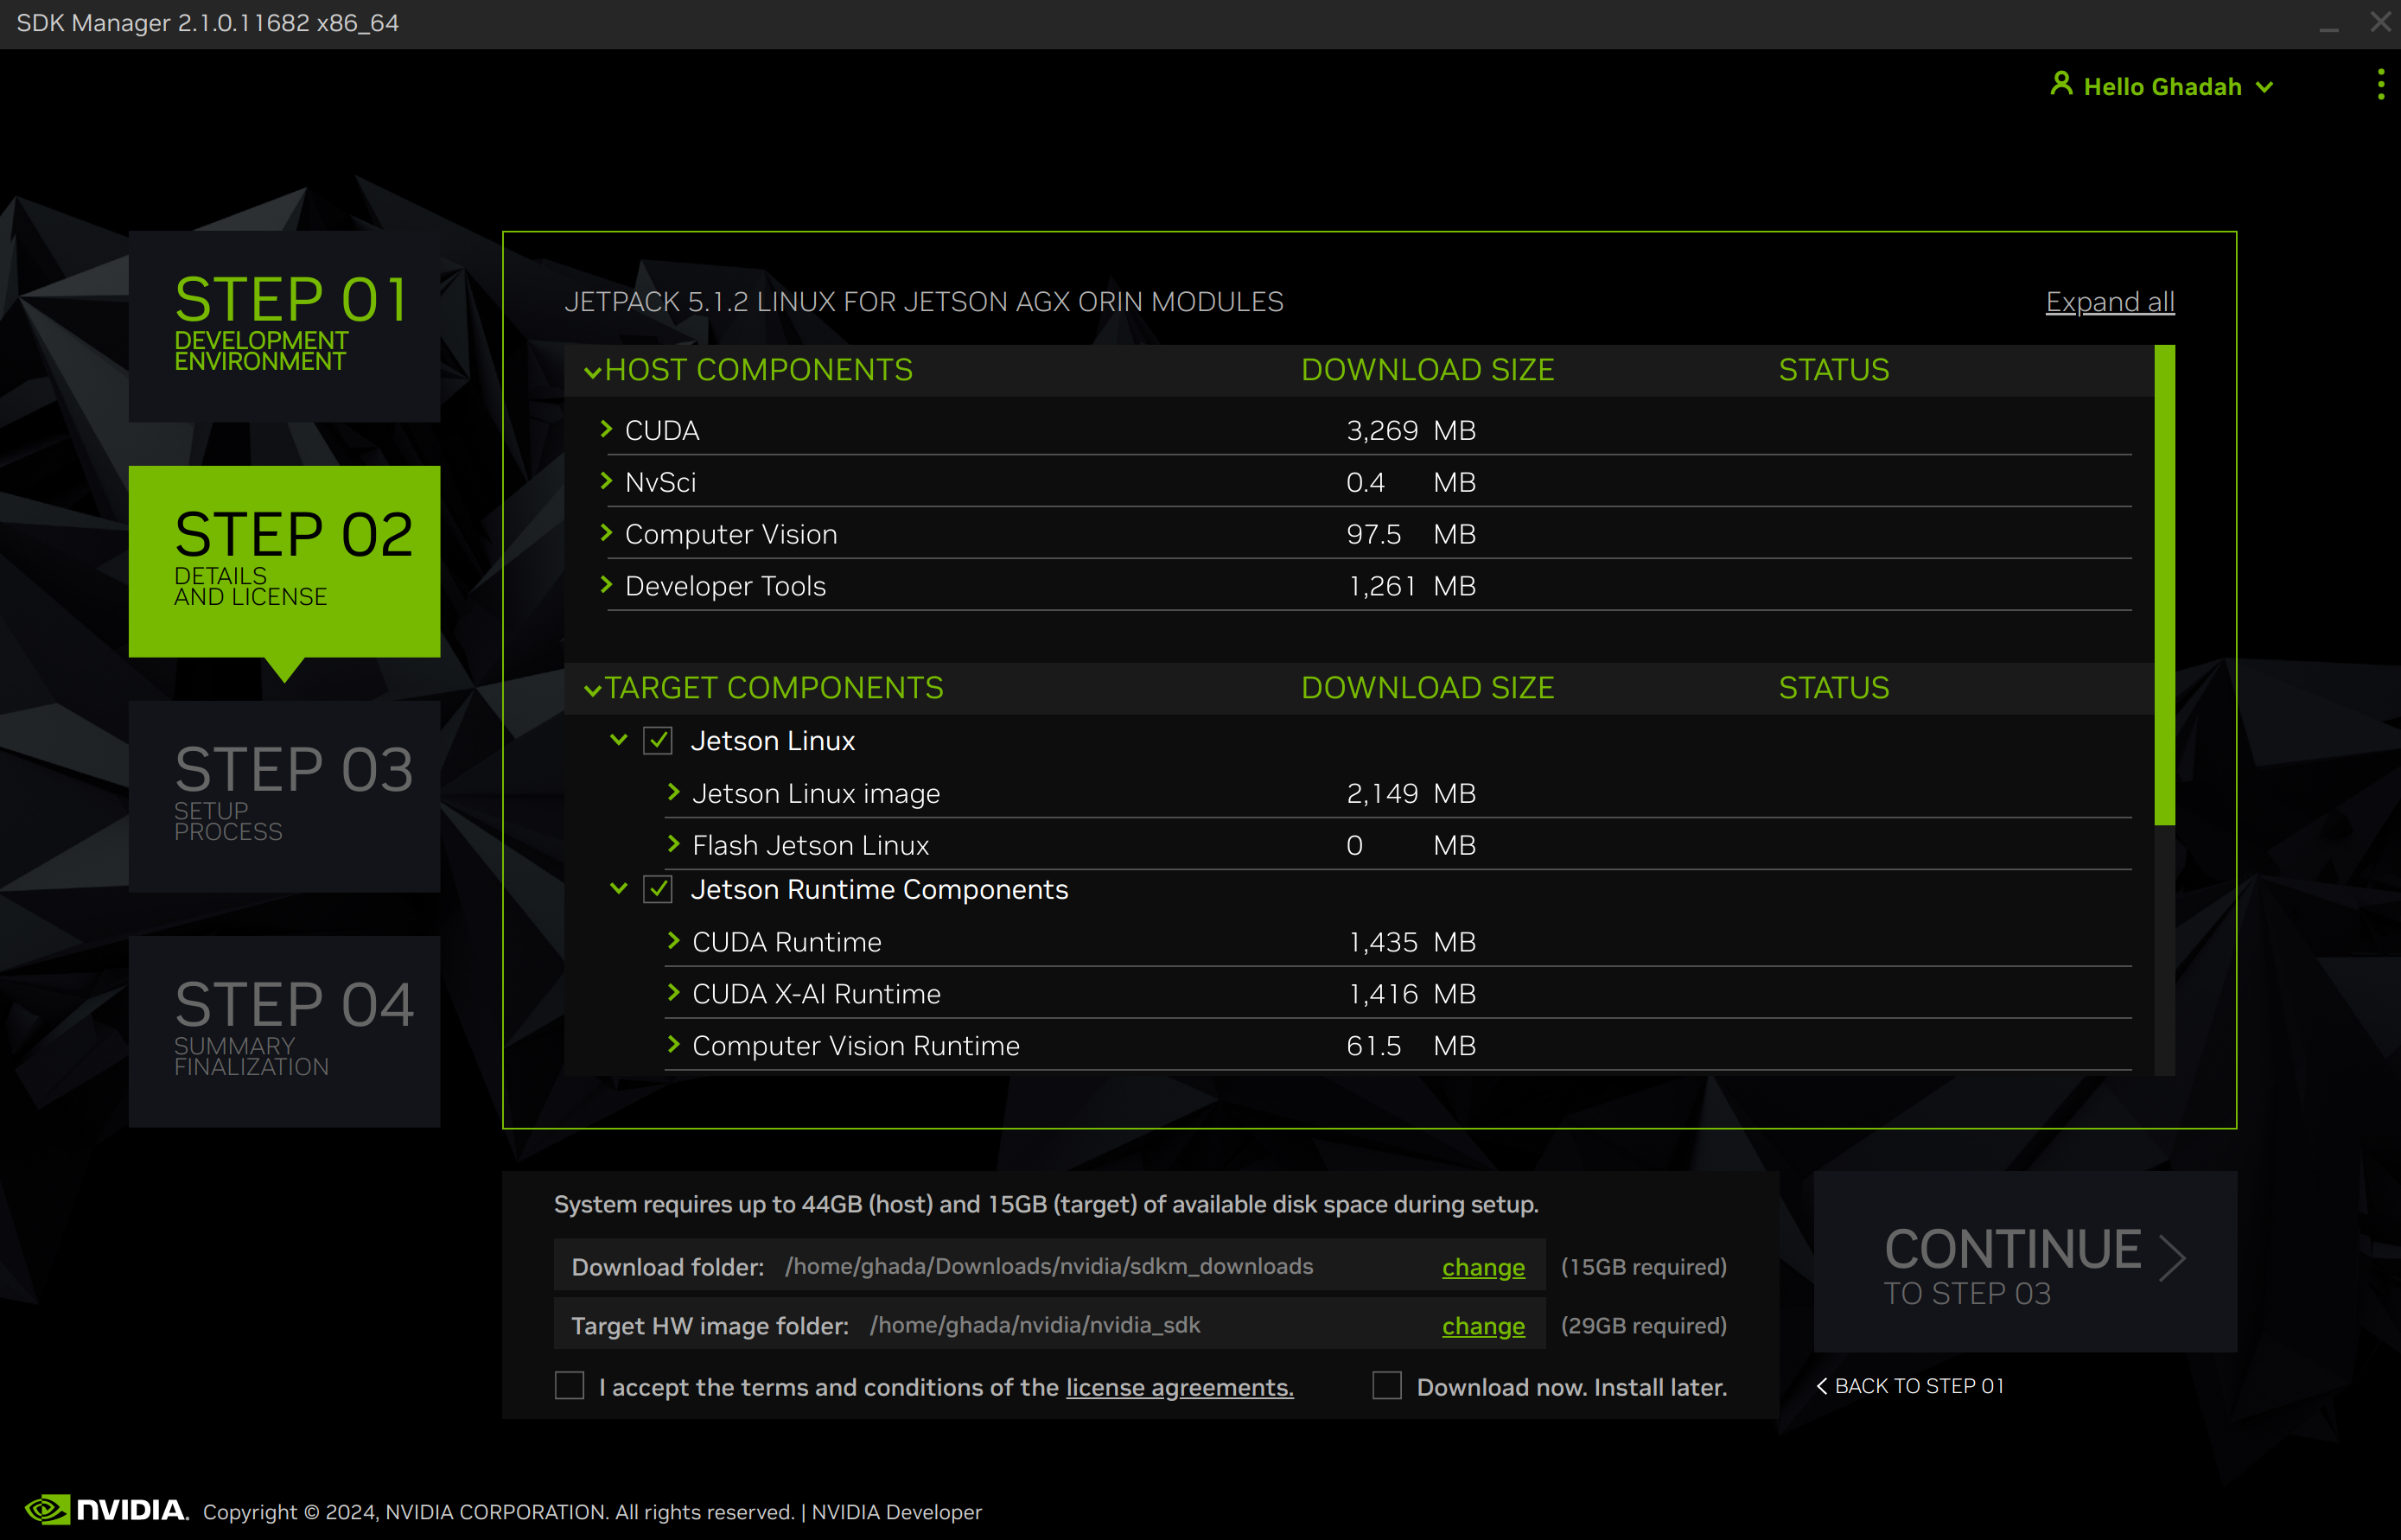Viewport: 2401px width, 1540px height.
Task: Open the license agreements link
Action: tap(1178, 1387)
